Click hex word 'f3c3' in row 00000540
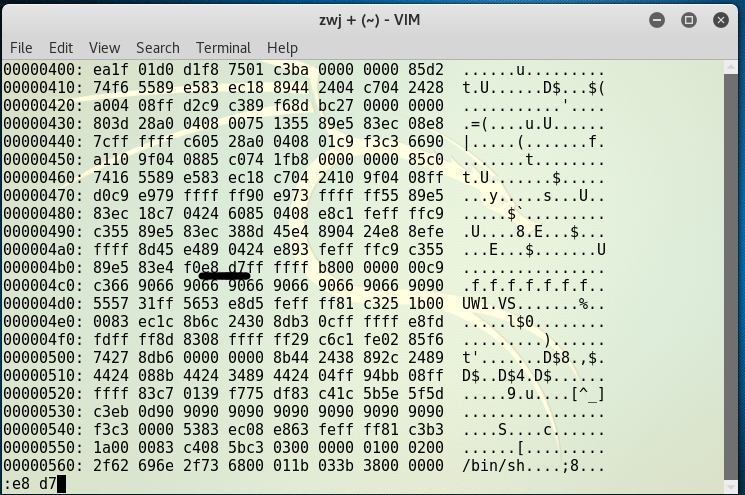Screen dimensions: 745x495 [111, 430]
